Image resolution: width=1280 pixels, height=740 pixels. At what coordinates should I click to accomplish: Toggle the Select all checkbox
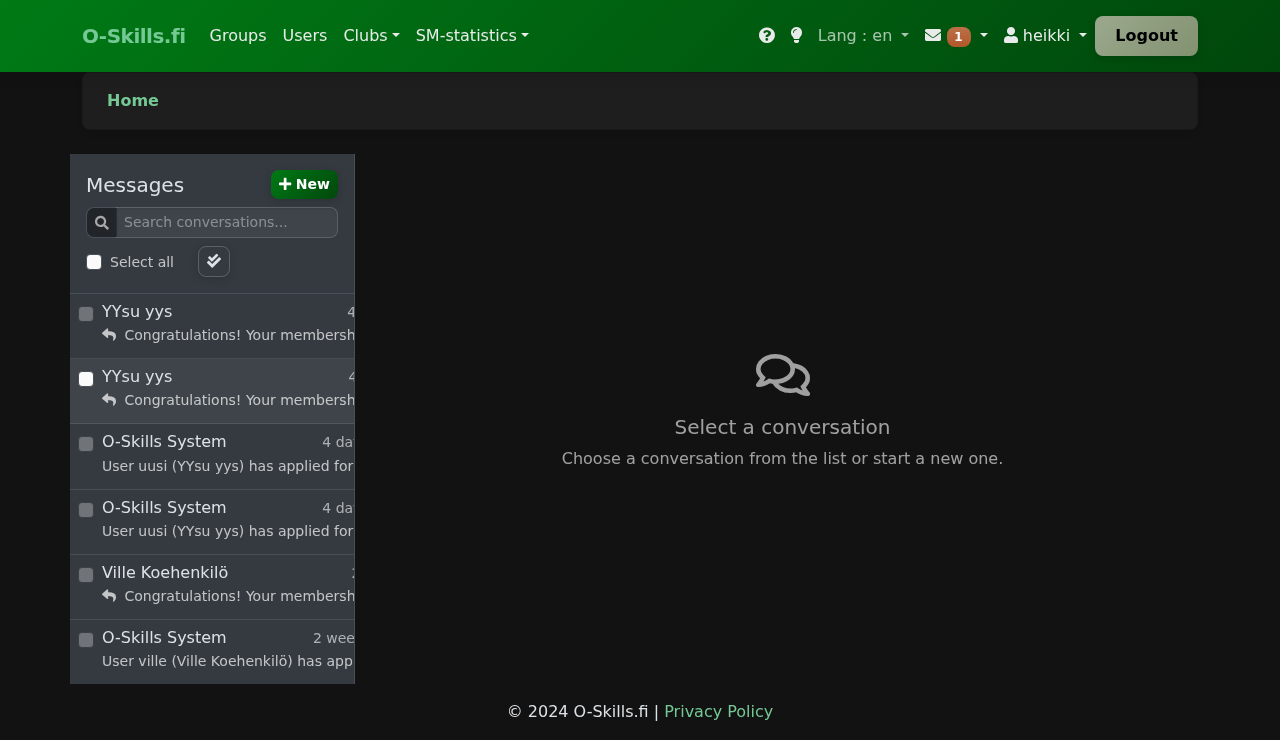click(x=94, y=262)
